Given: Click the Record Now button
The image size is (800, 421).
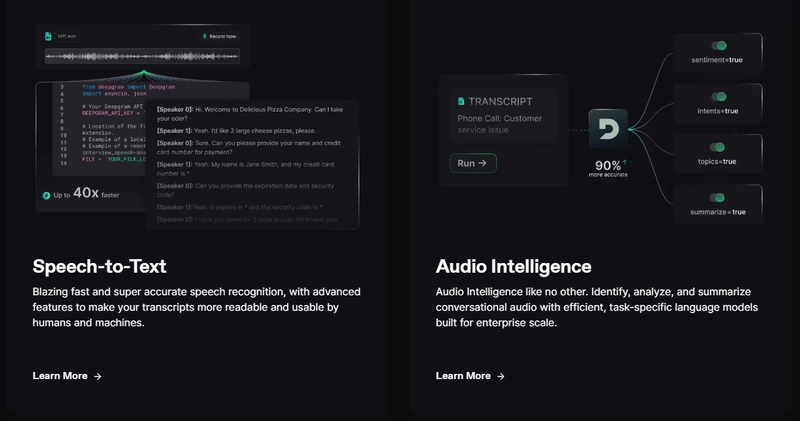Looking at the screenshot, I should [219, 36].
